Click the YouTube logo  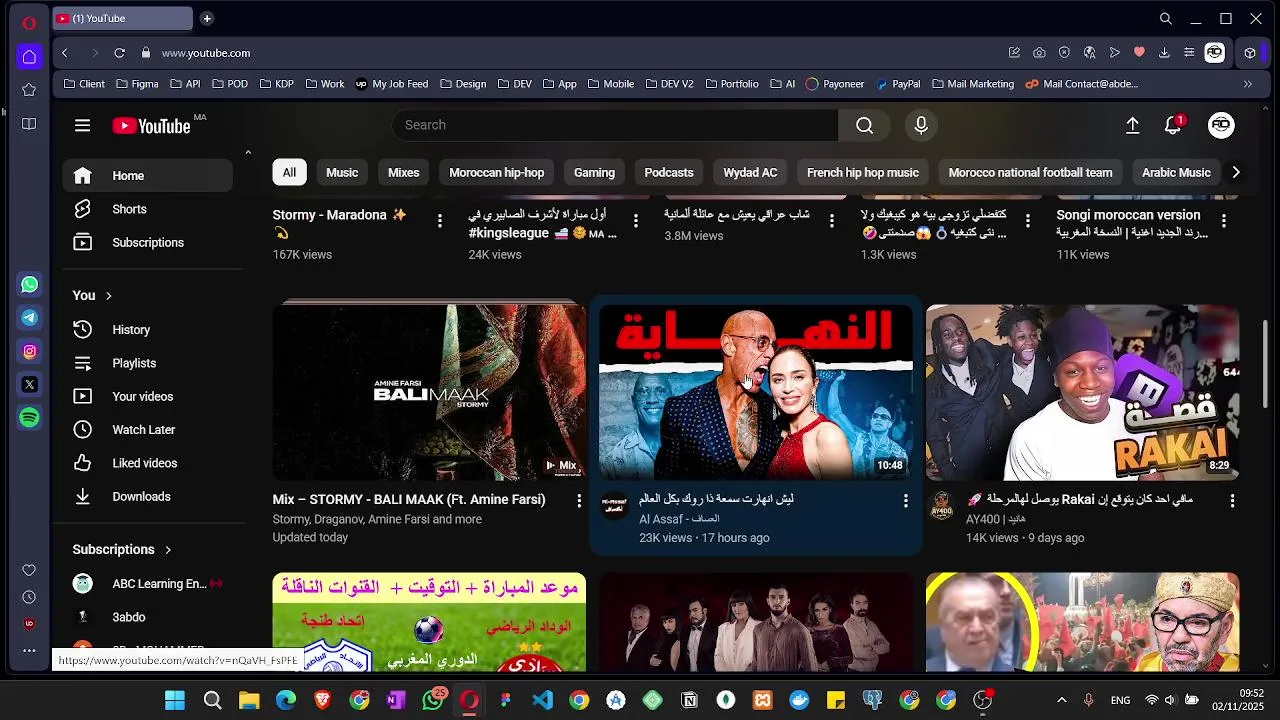pos(151,125)
